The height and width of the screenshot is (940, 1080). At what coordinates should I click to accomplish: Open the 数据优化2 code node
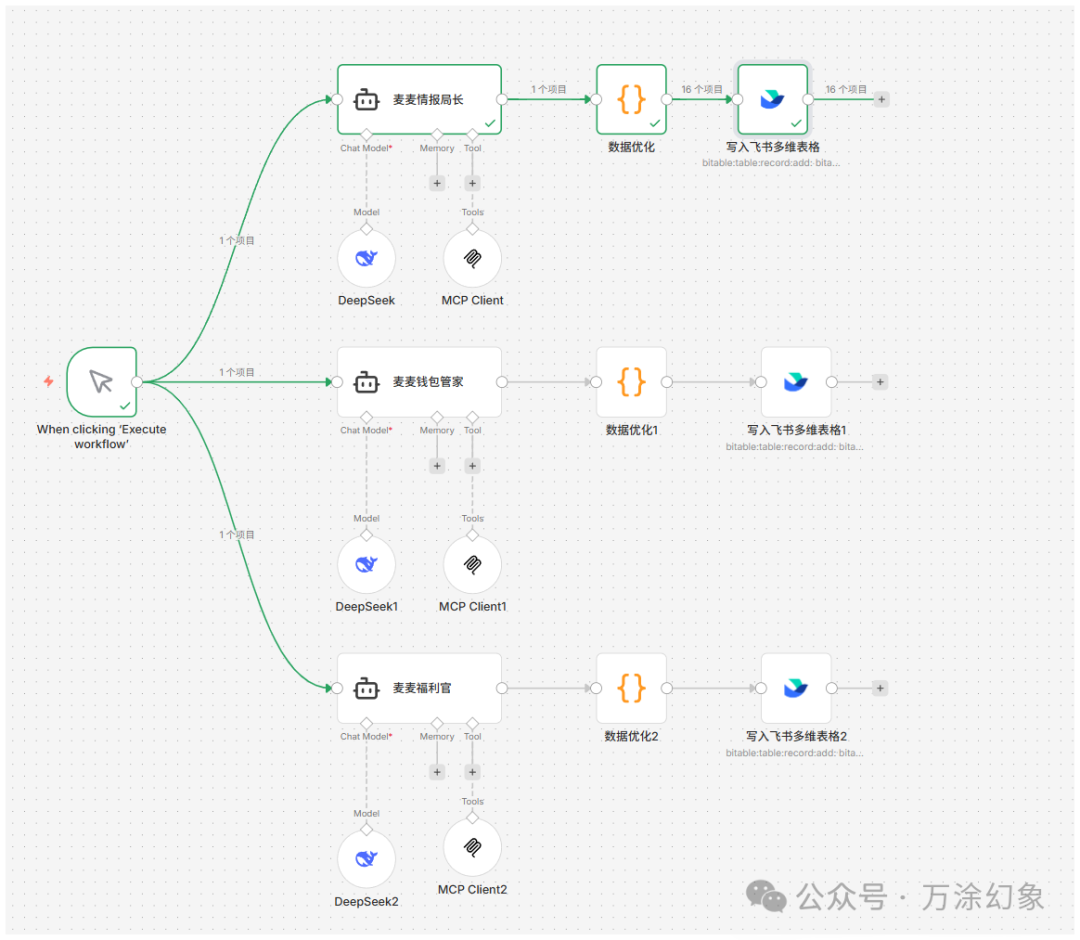631,688
